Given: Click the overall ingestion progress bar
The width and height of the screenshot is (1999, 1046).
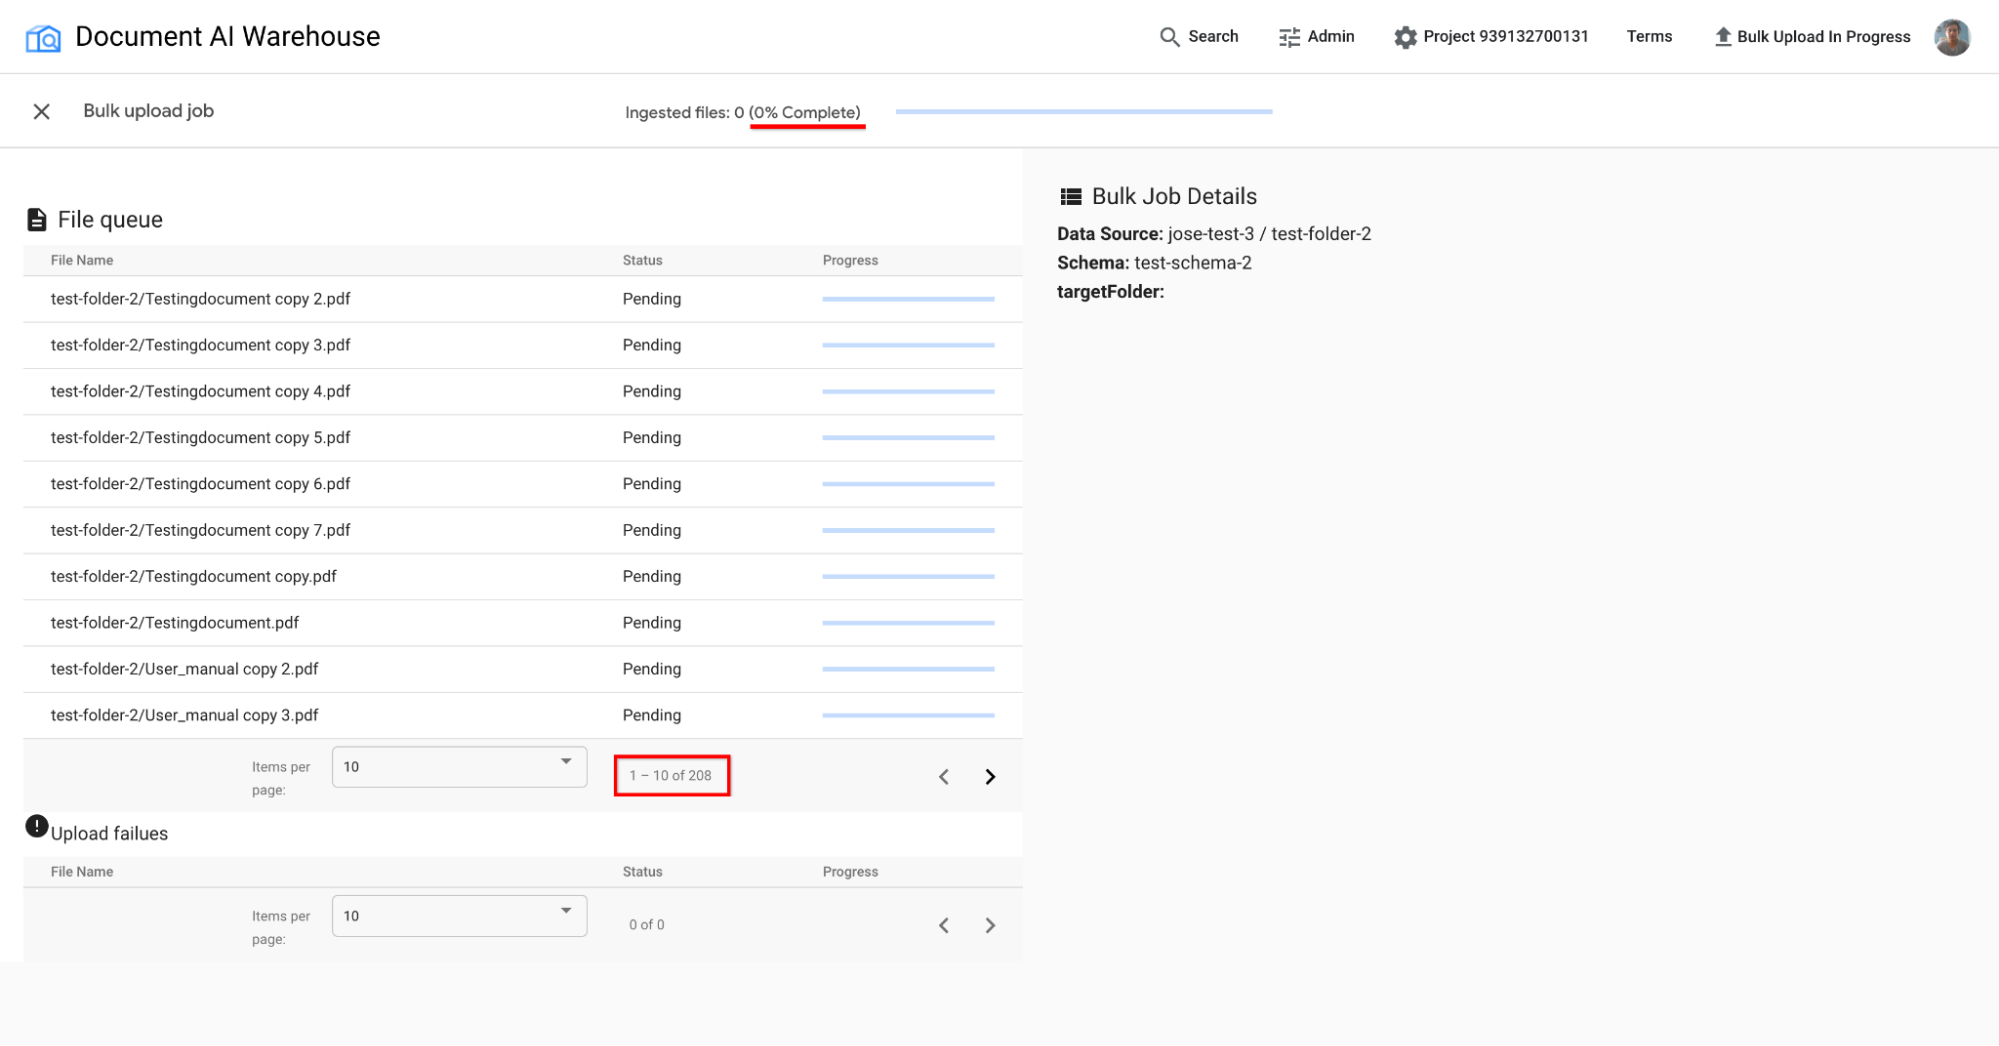Looking at the screenshot, I should coord(1084,112).
